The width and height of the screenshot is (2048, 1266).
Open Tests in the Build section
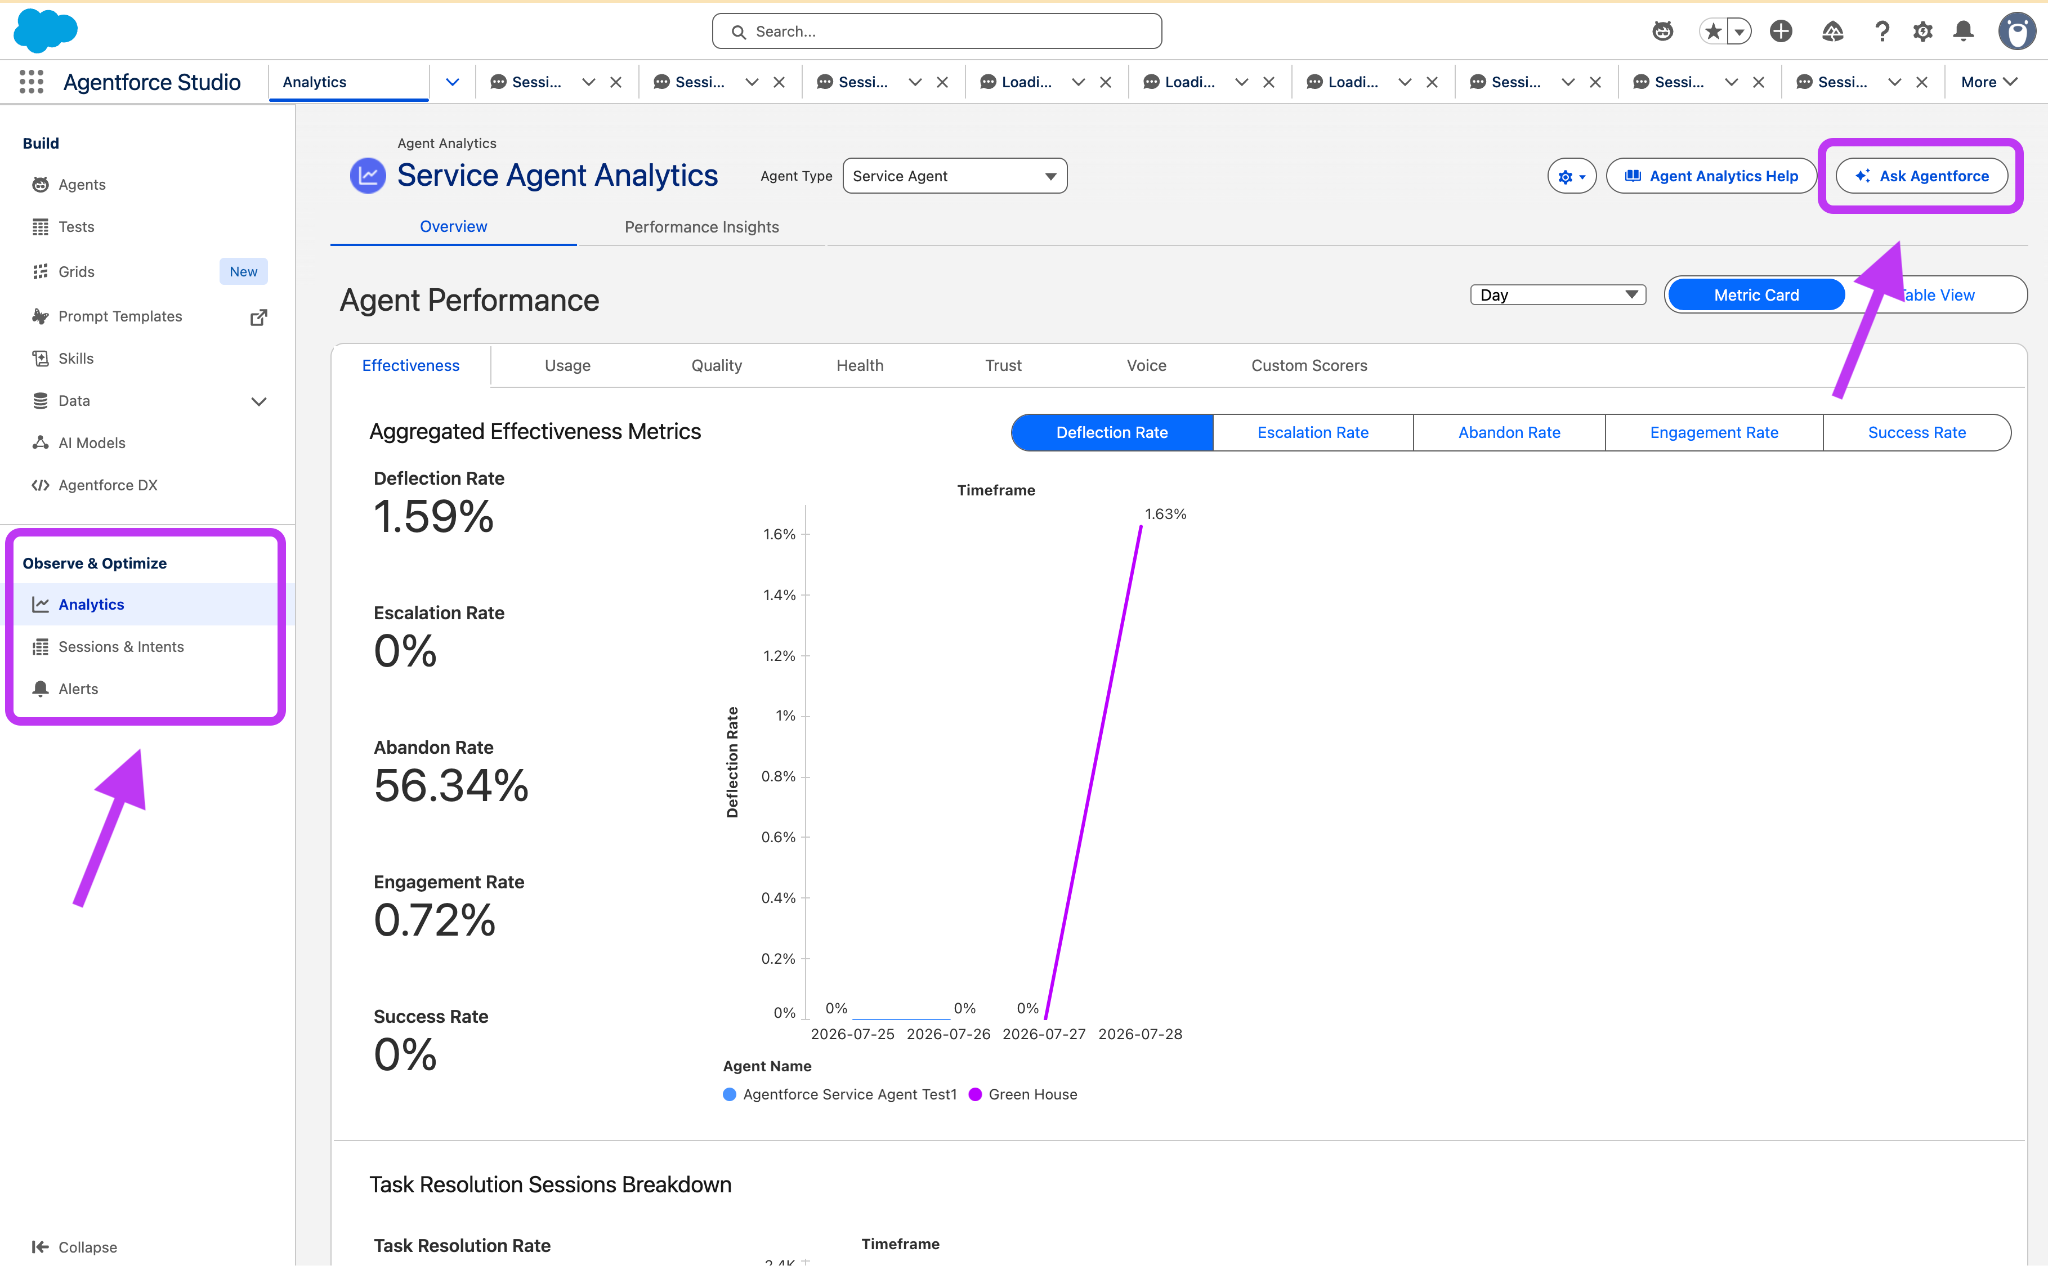(x=76, y=227)
